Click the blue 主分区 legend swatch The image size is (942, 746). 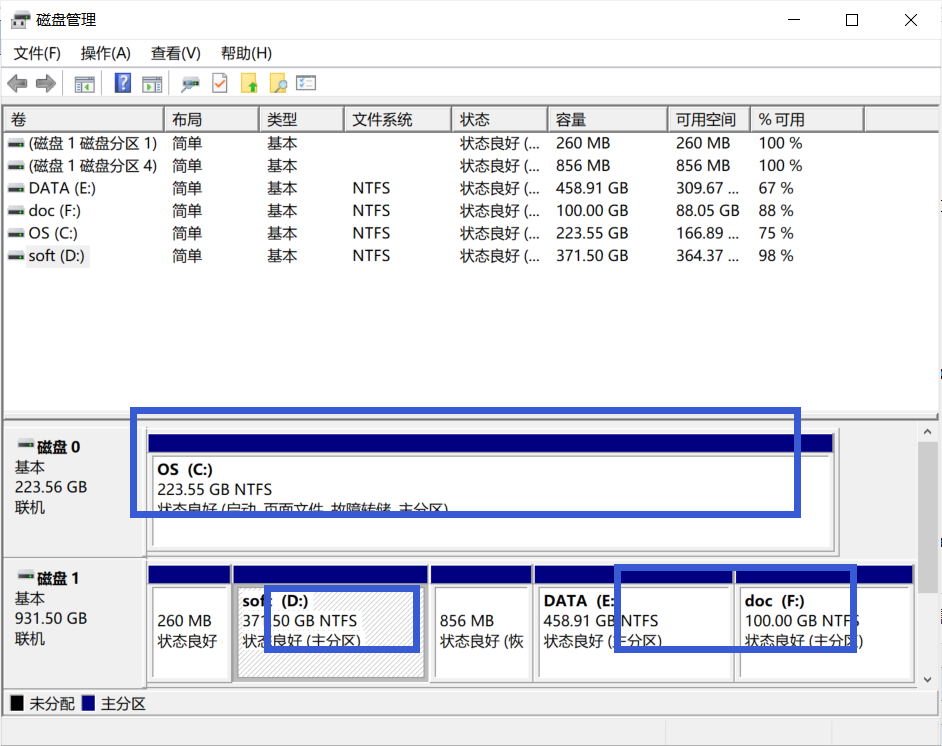click(88, 703)
